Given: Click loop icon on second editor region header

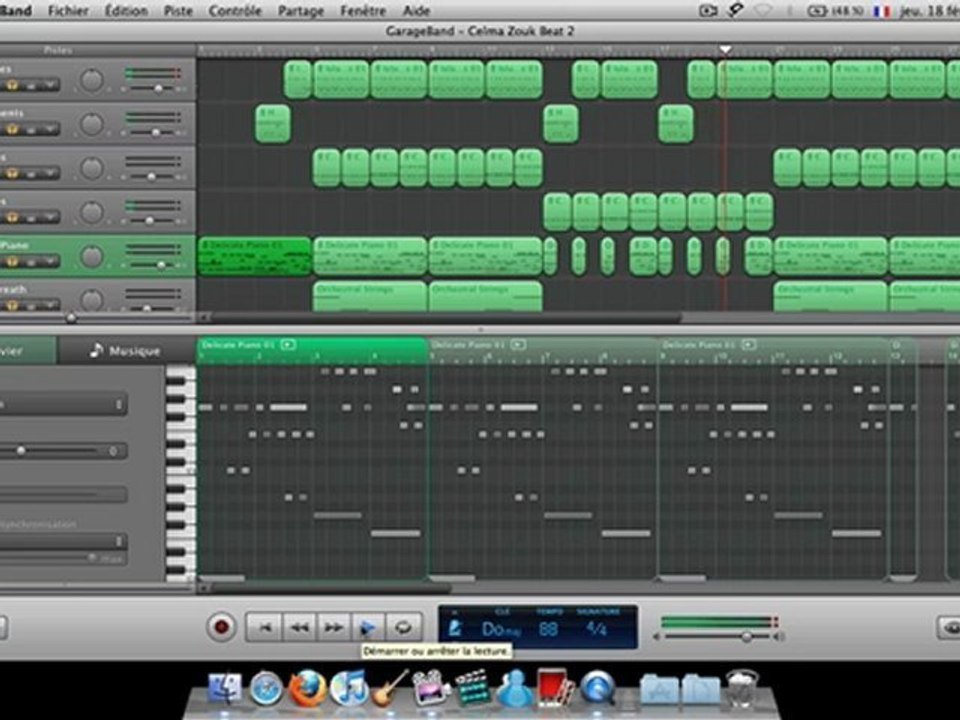Looking at the screenshot, I should [518, 345].
